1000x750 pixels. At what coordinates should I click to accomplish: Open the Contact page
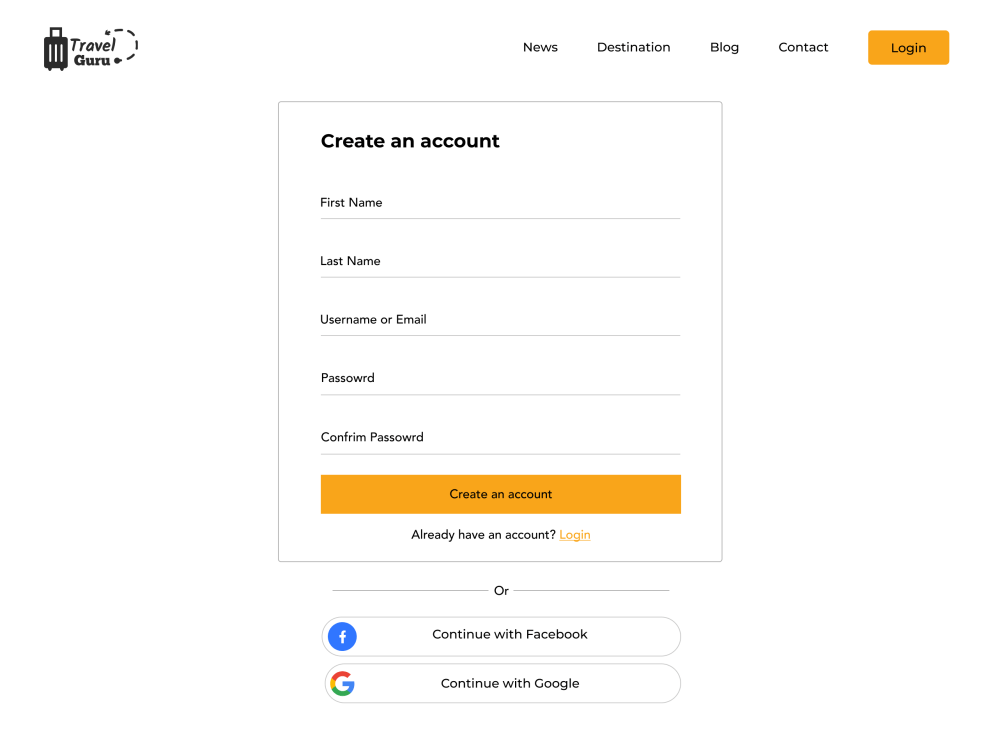803,47
